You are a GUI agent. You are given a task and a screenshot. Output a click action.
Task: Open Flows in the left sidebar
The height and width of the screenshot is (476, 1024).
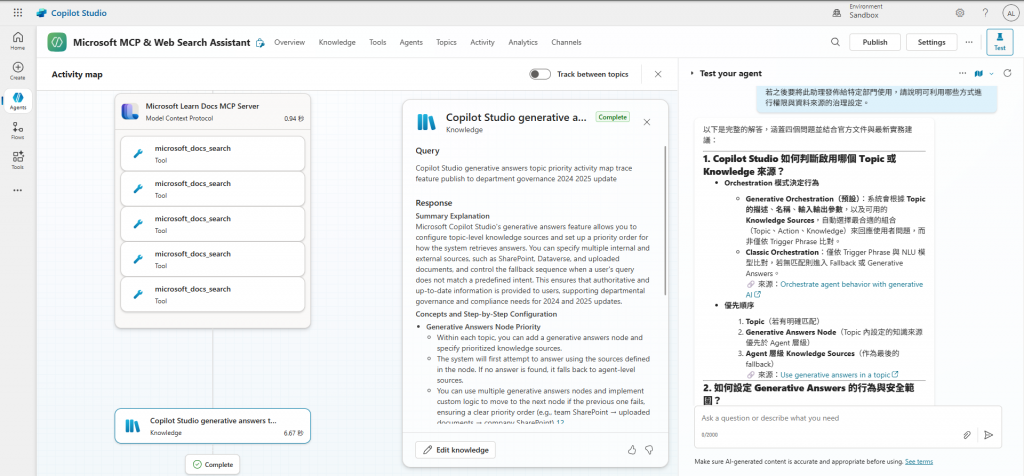coord(18,131)
